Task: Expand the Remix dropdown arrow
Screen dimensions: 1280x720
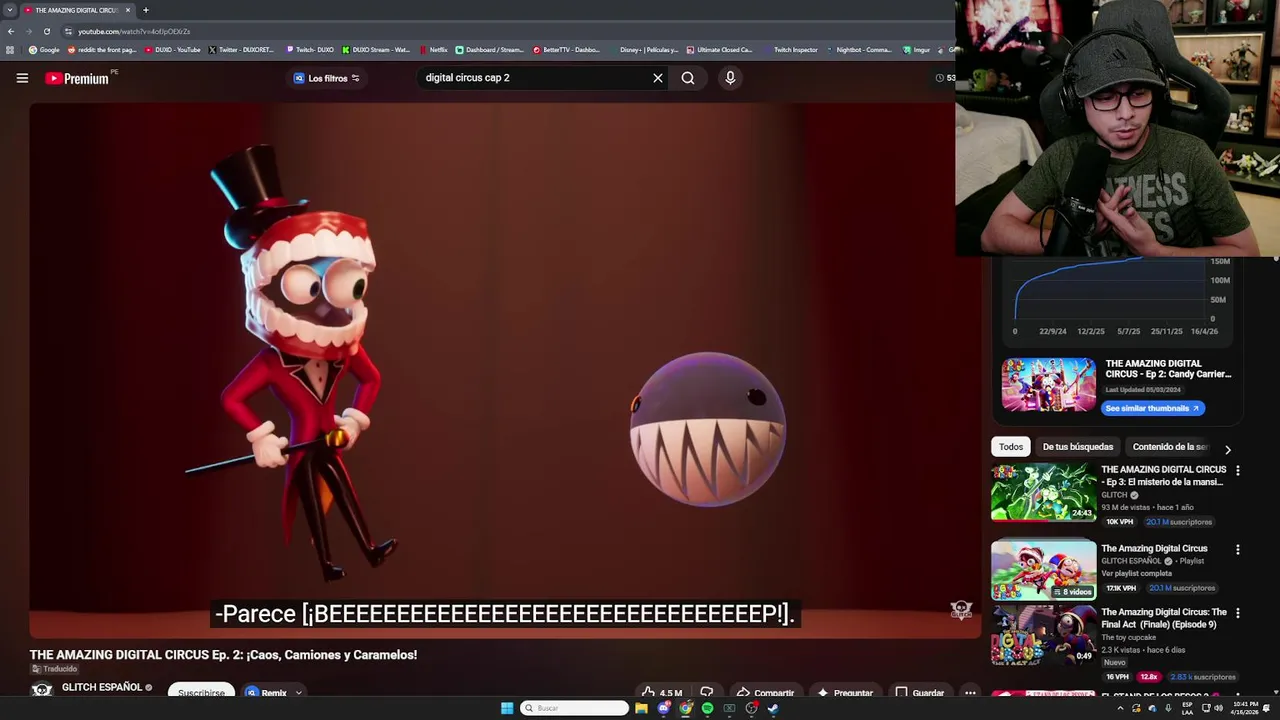Action: [x=298, y=693]
